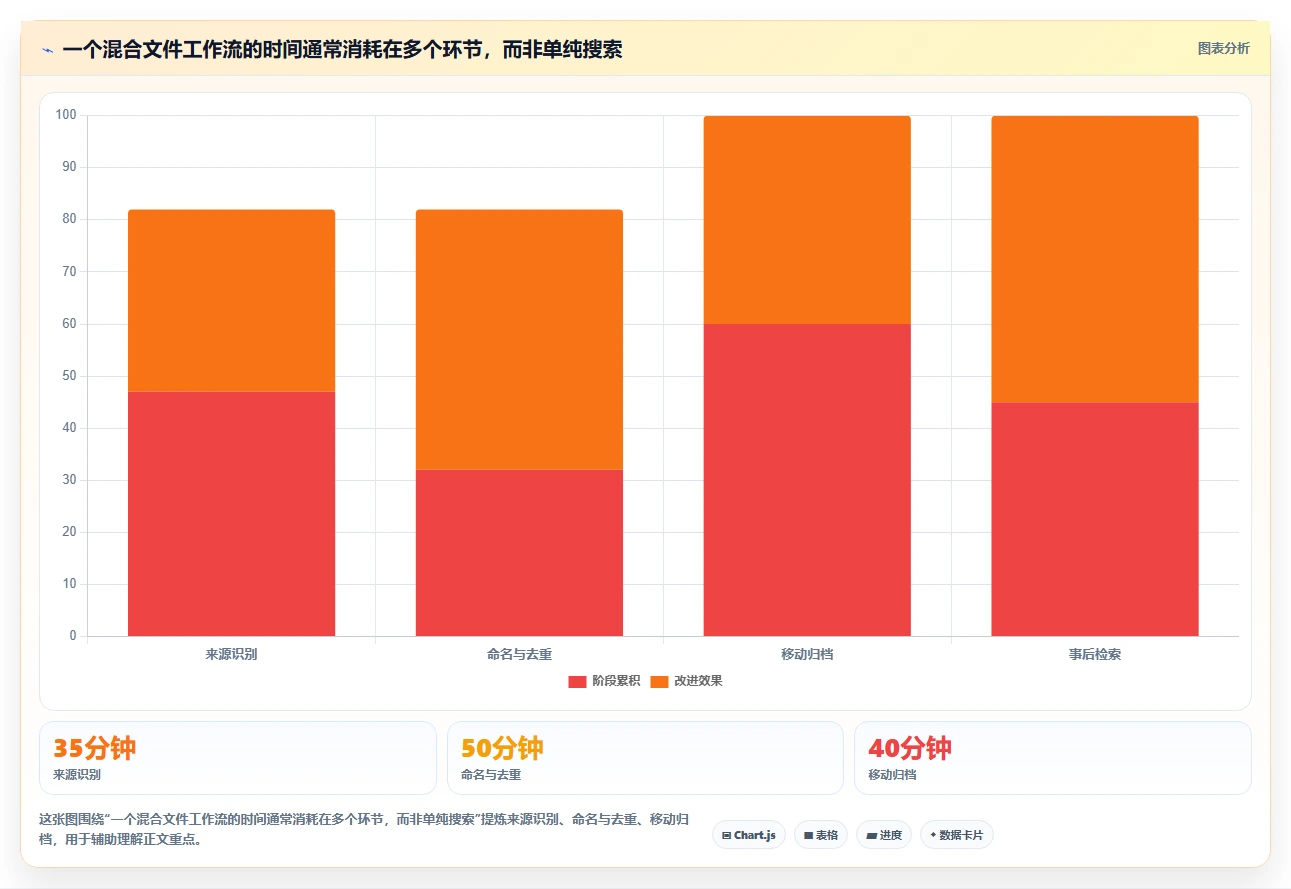Viewport: 1291px width, 889px height.
Task: Click the 事后检索 x-axis label
Action: click(1095, 655)
